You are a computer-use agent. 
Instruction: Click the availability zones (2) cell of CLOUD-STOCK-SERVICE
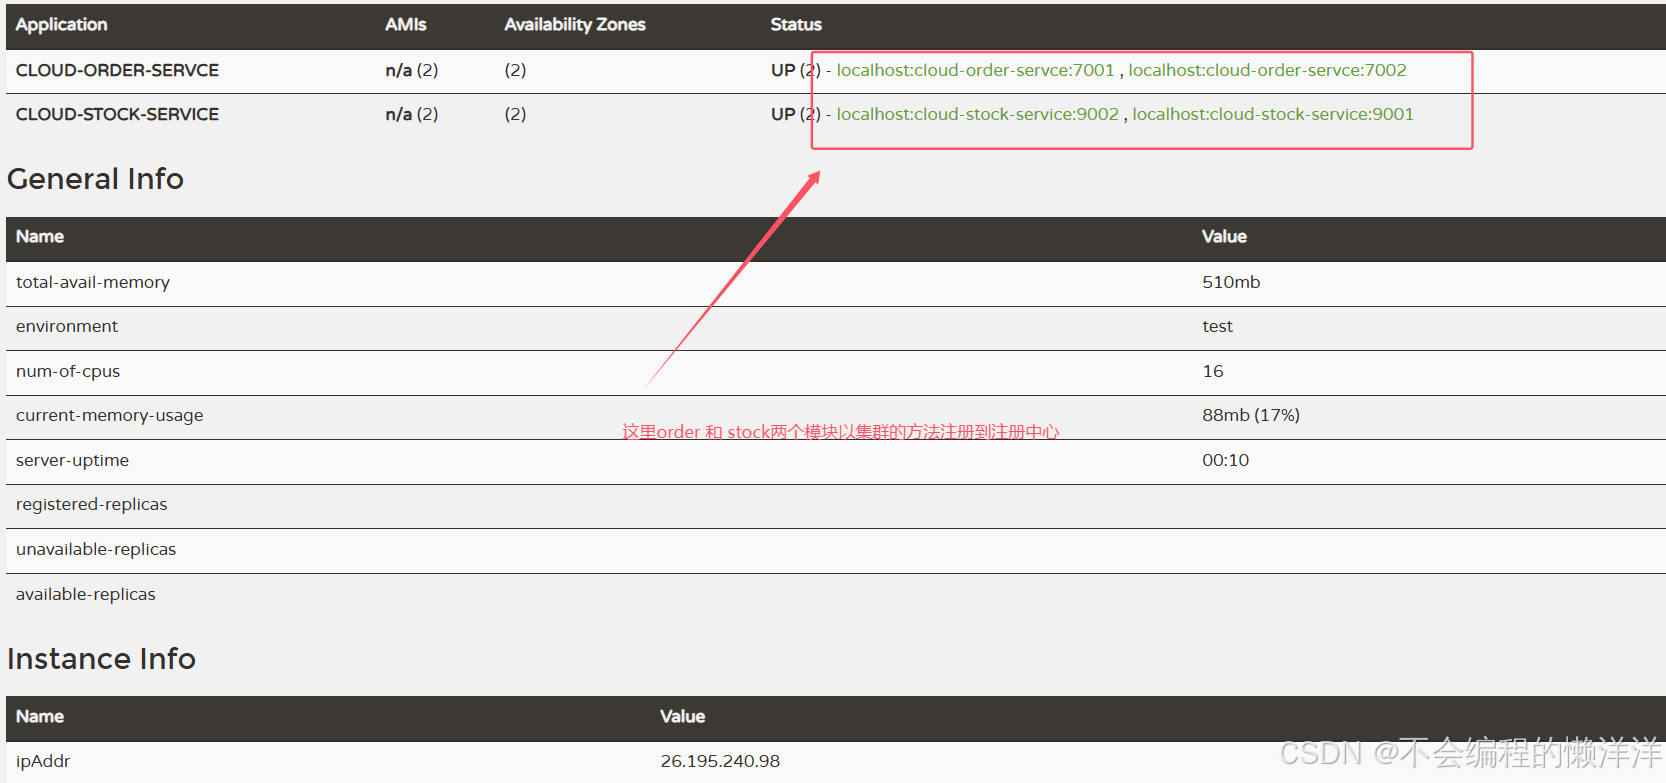515,114
